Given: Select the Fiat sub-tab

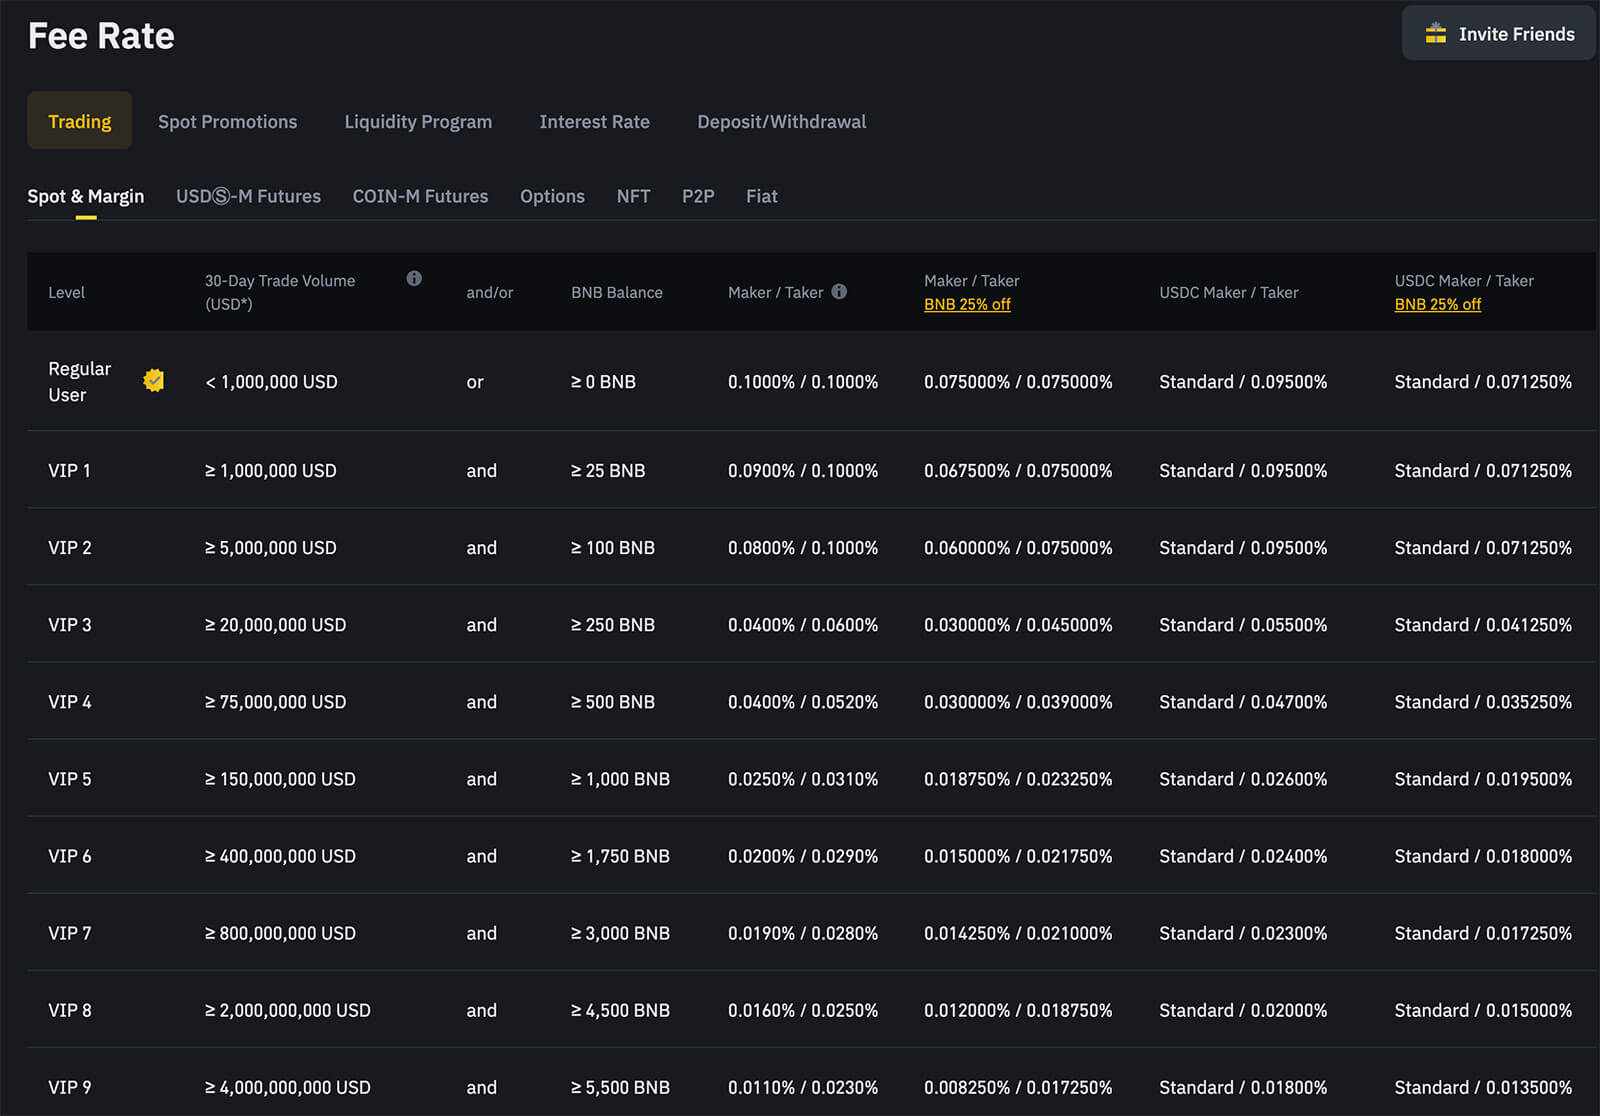Looking at the screenshot, I should [761, 196].
